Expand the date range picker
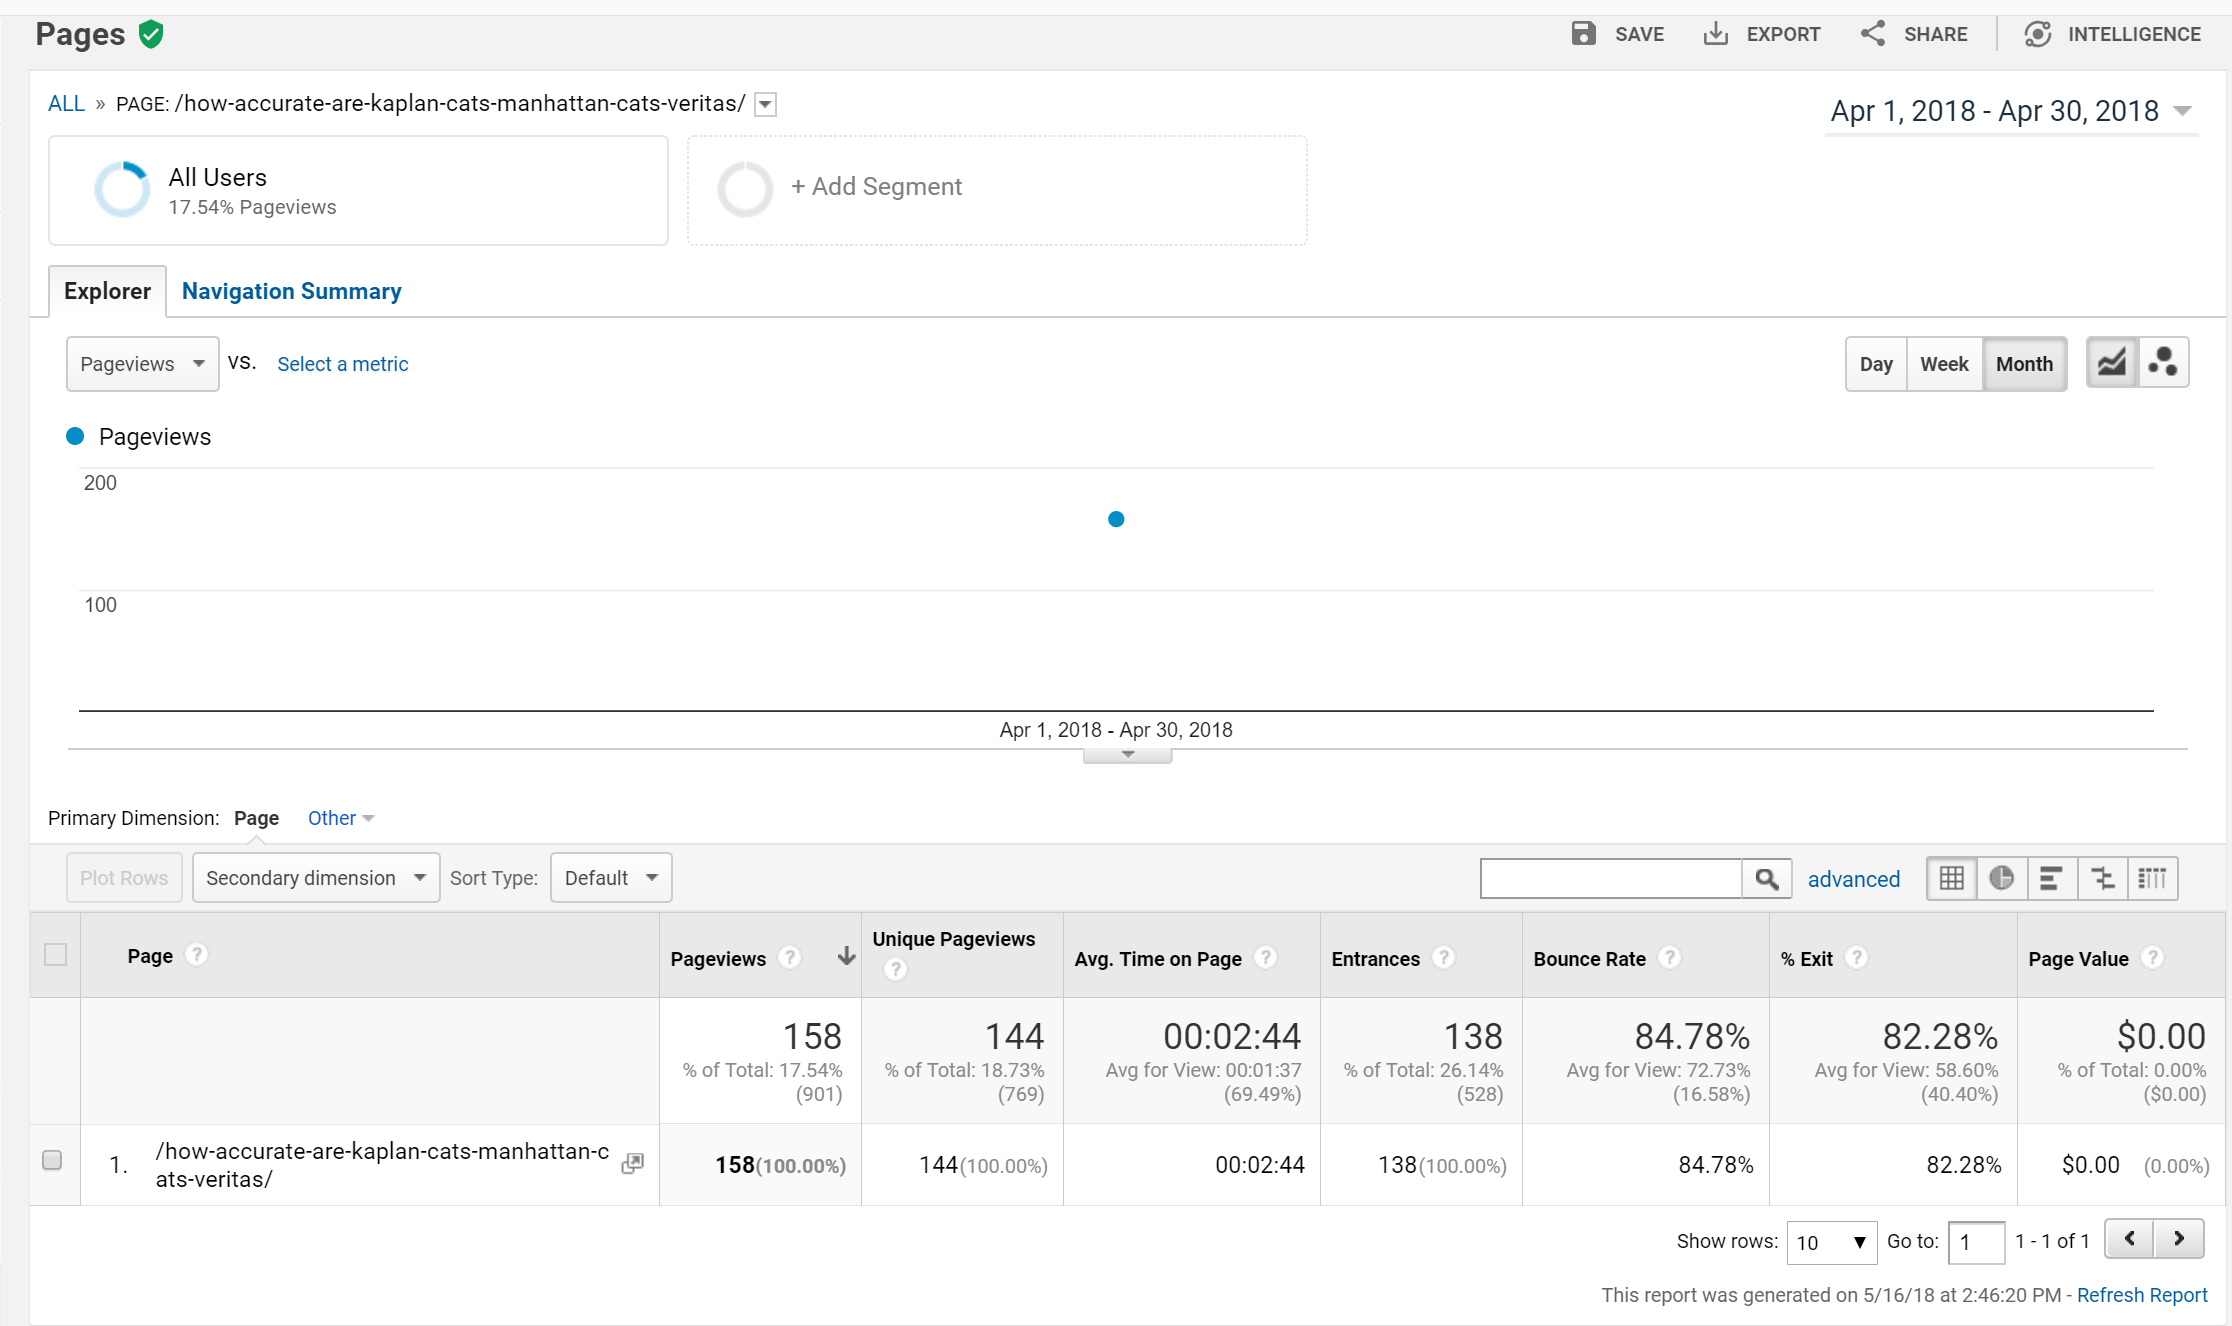Viewport: 2232px width, 1326px height. coord(2011,111)
